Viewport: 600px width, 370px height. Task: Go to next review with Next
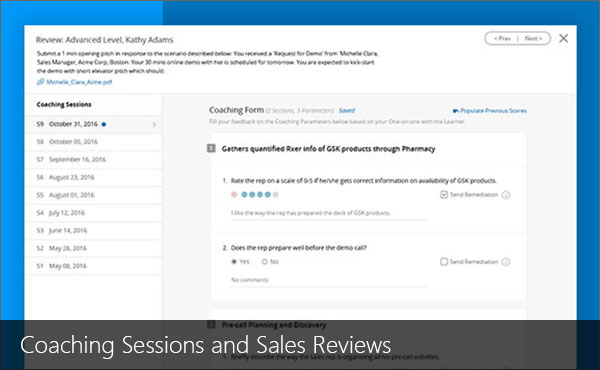point(533,38)
